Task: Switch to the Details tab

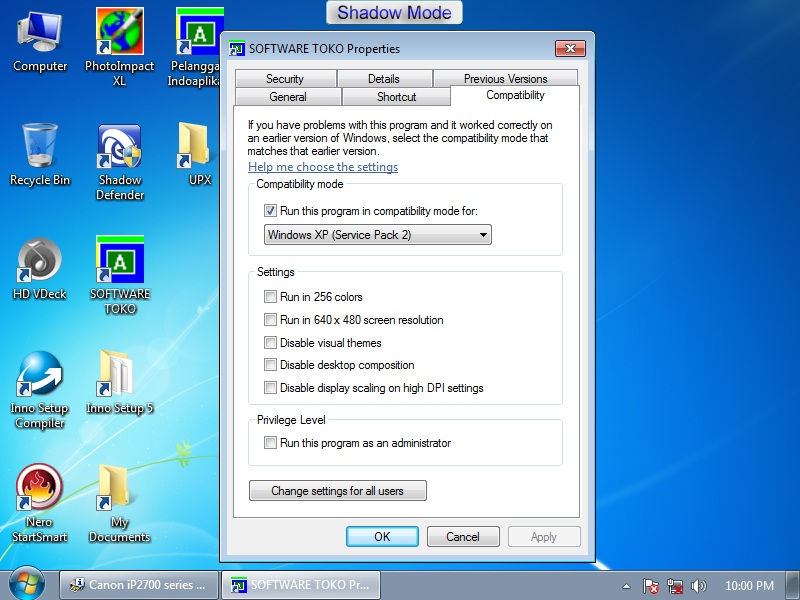Action: pos(384,79)
